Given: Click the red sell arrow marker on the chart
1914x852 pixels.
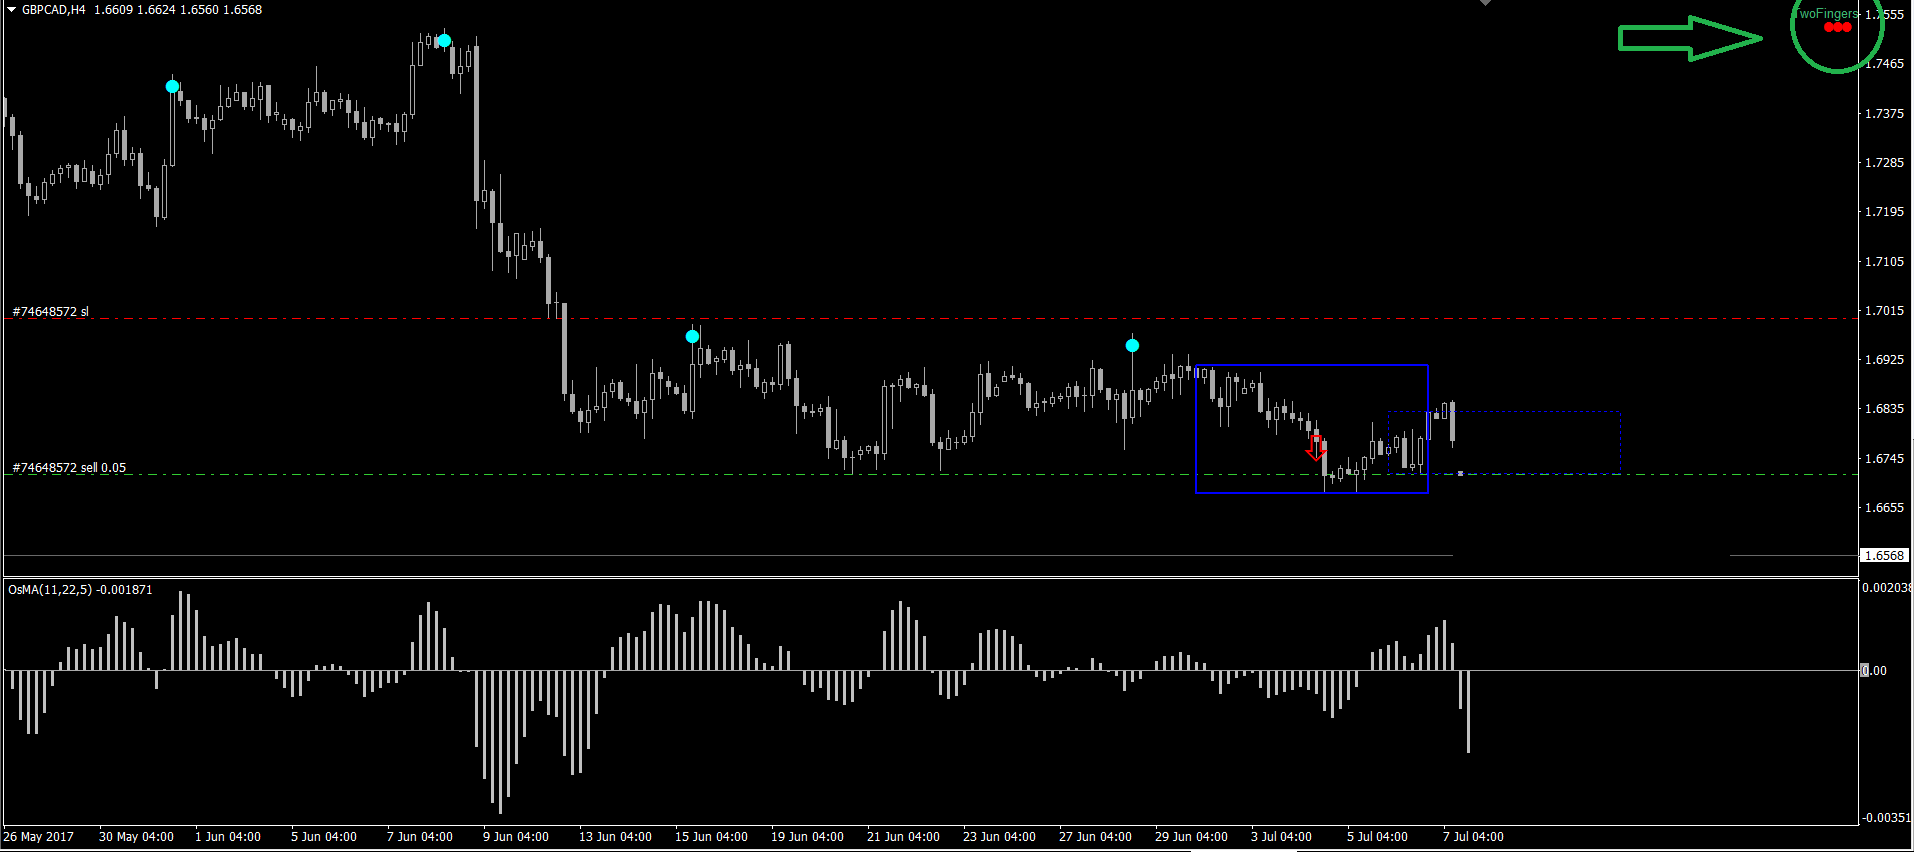Looking at the screenshot, I should tap(1316, 448).
